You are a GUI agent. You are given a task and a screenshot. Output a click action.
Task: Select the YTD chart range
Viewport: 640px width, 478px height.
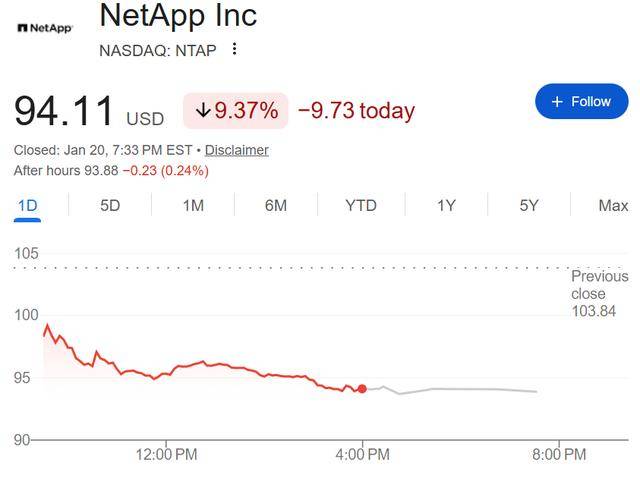(x=361, y=205)
